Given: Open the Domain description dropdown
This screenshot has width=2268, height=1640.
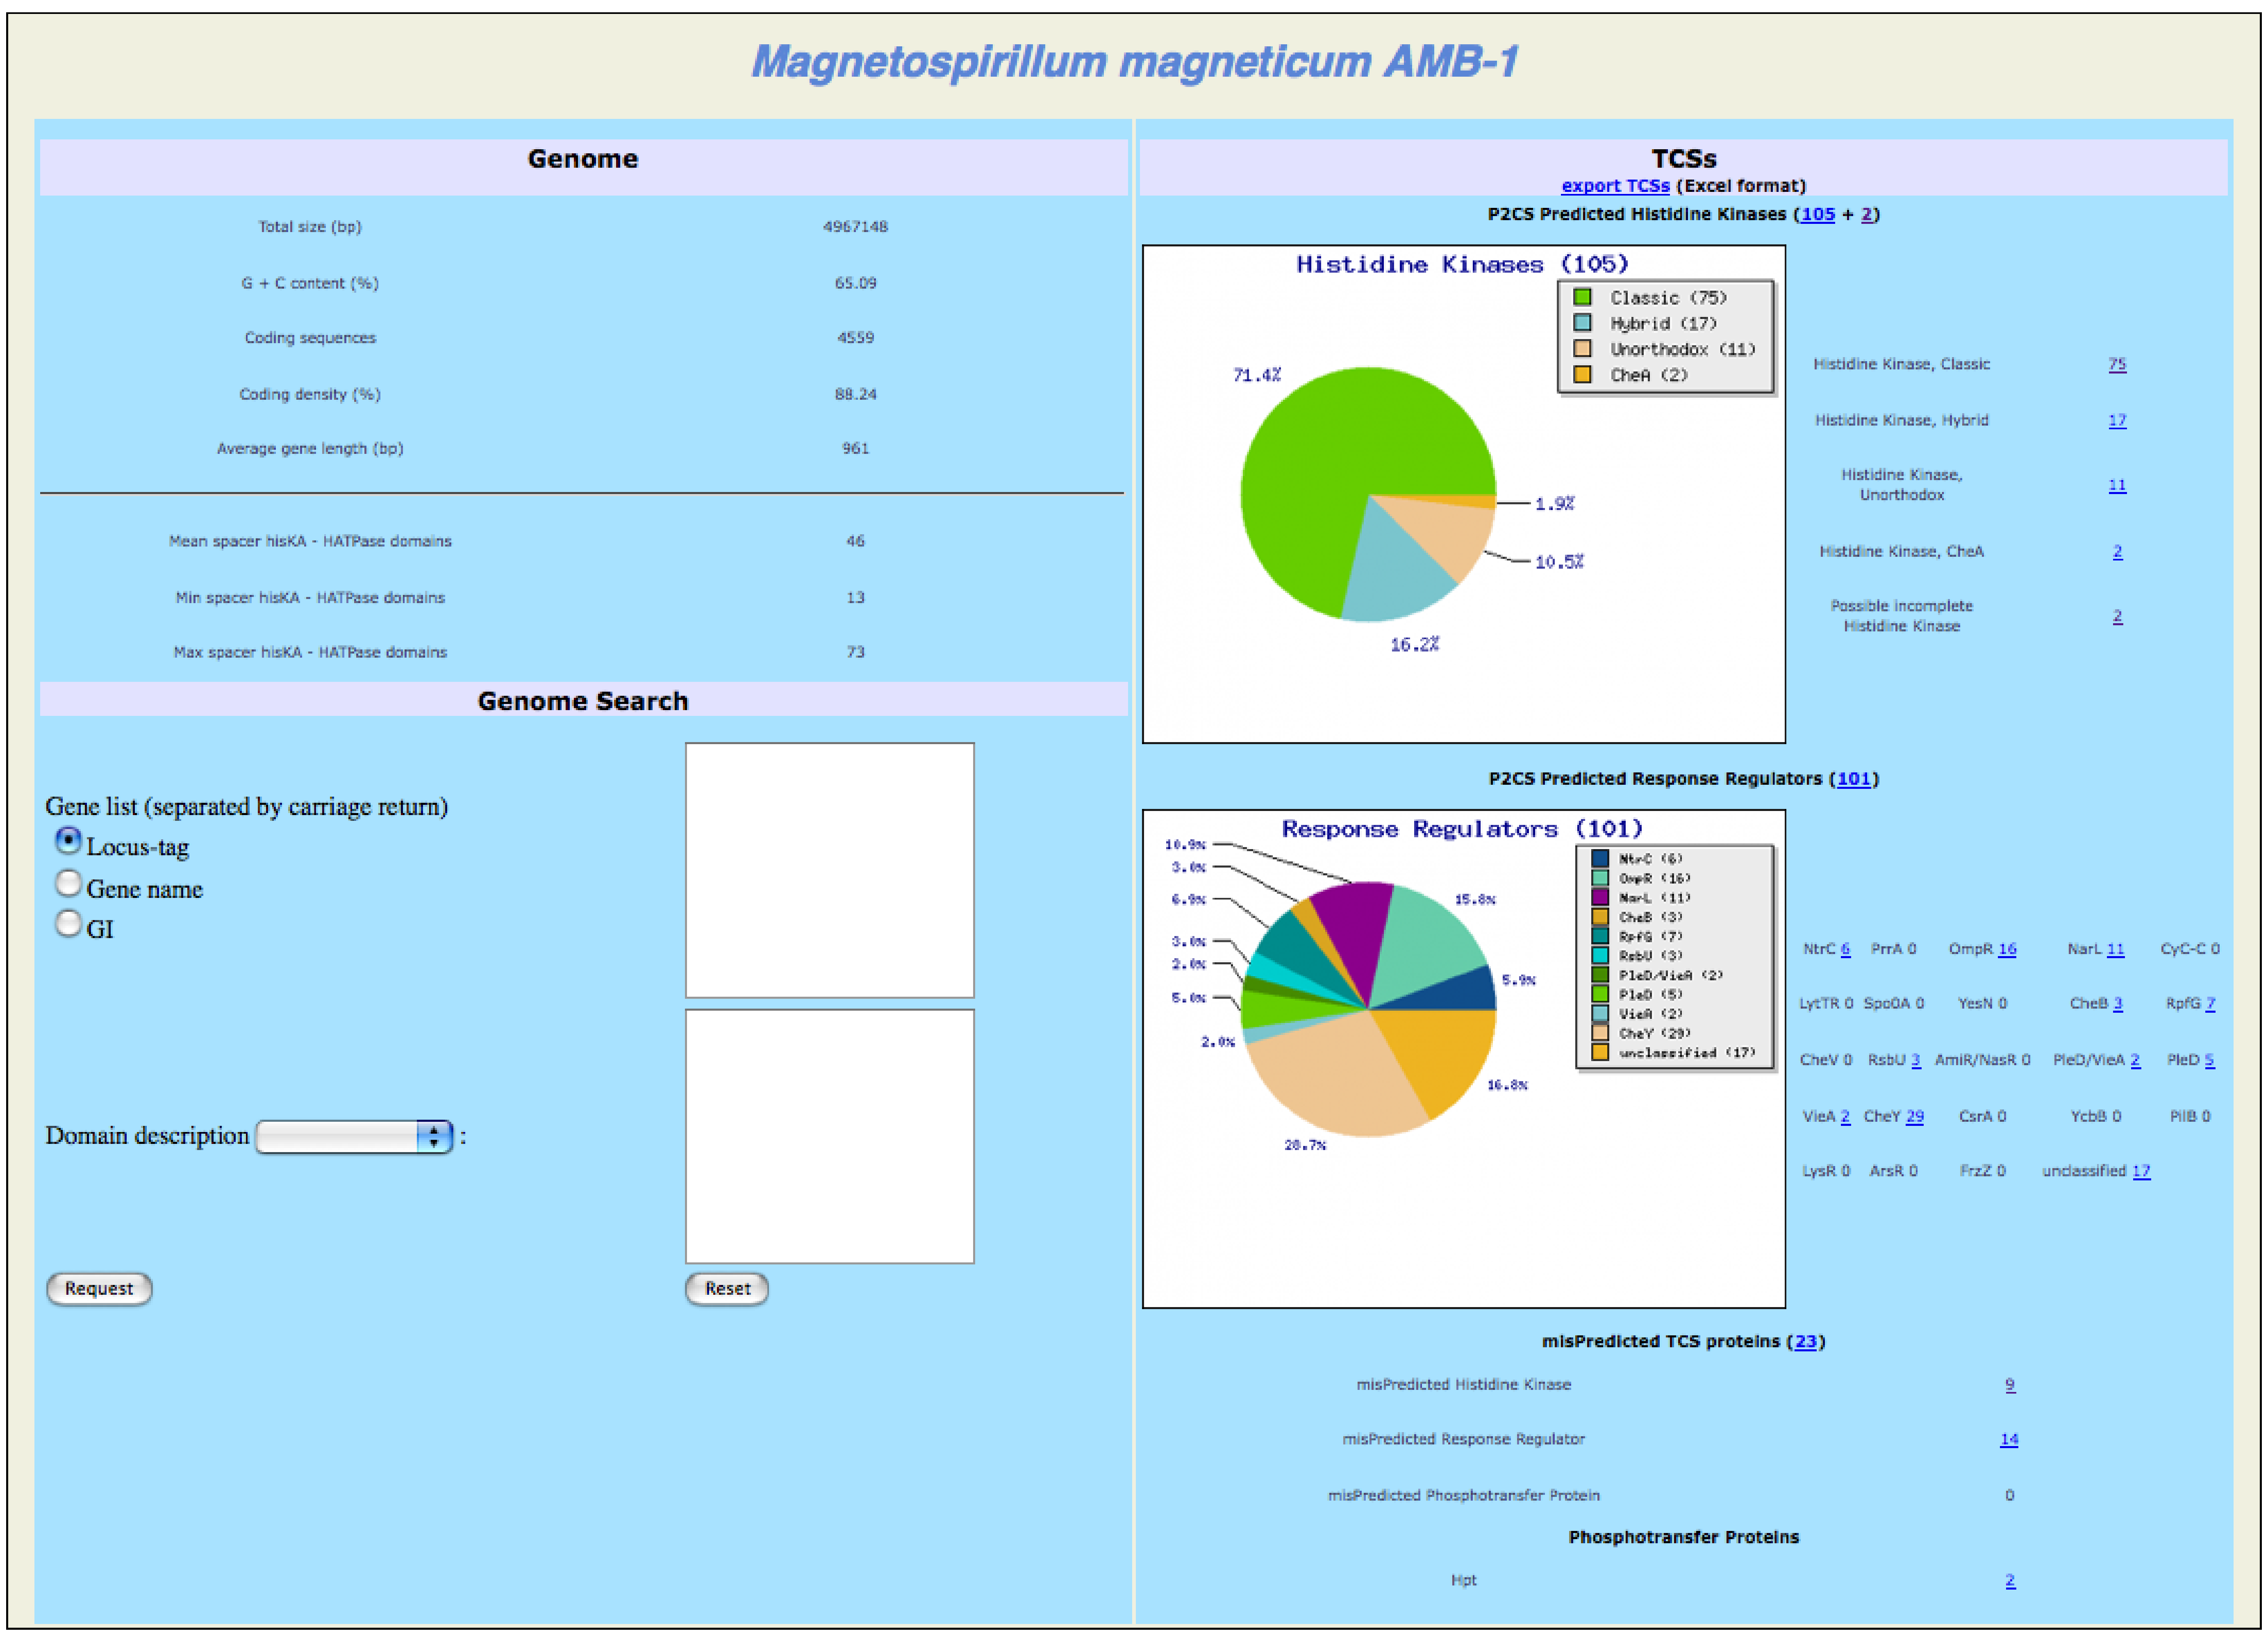Looking at the screenshot, I should [354, 1136].
